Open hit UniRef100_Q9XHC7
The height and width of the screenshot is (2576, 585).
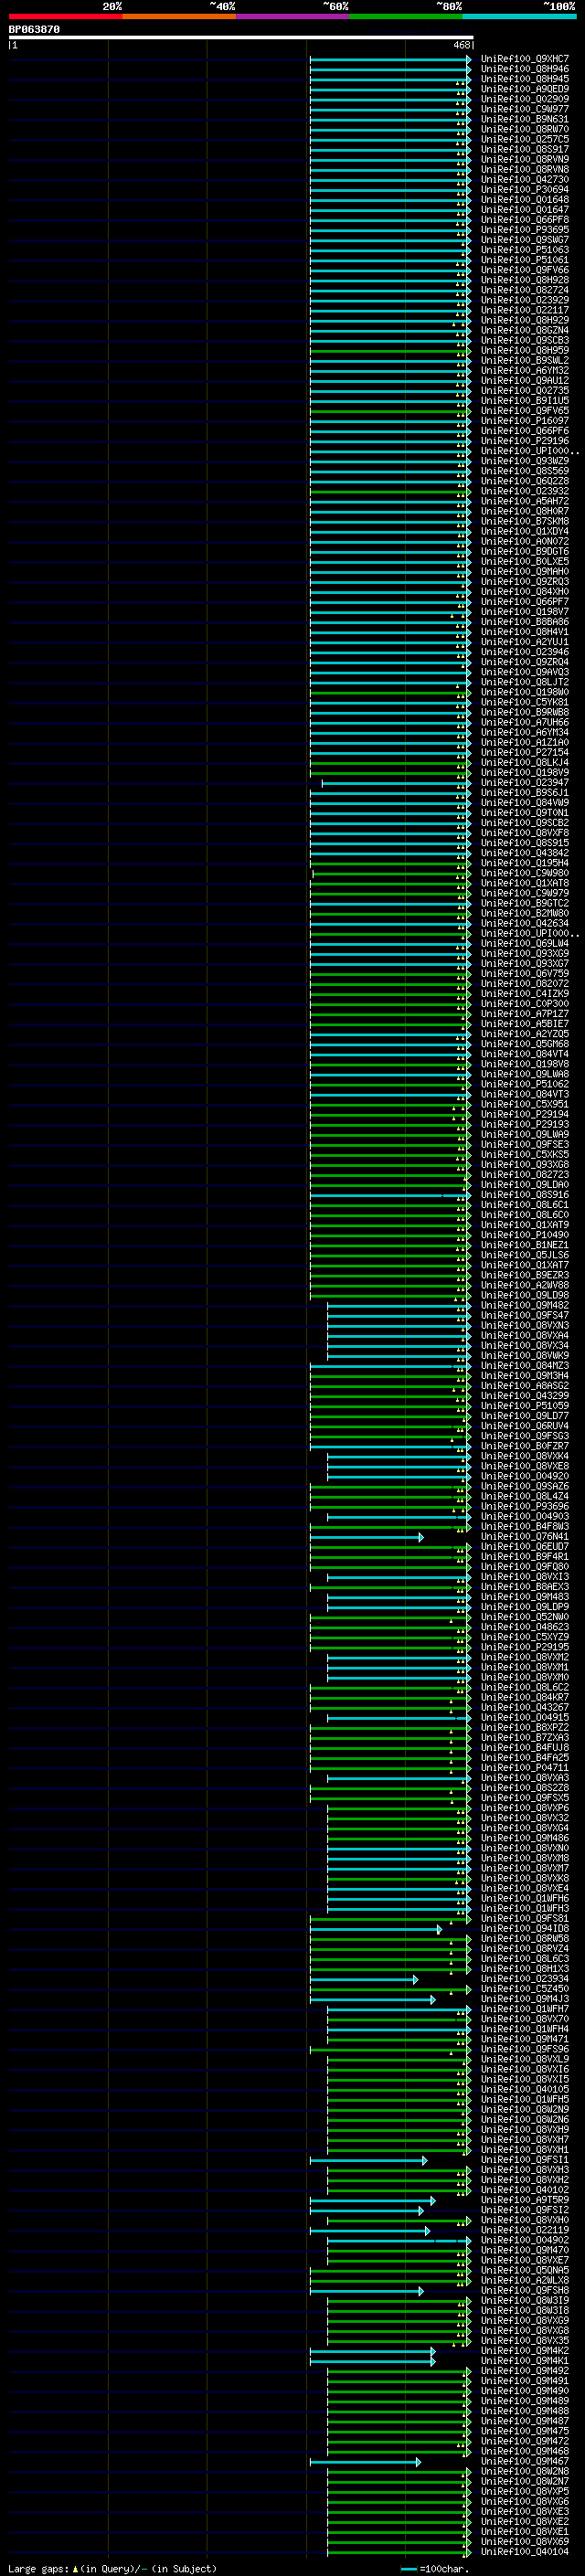point(524,59)
